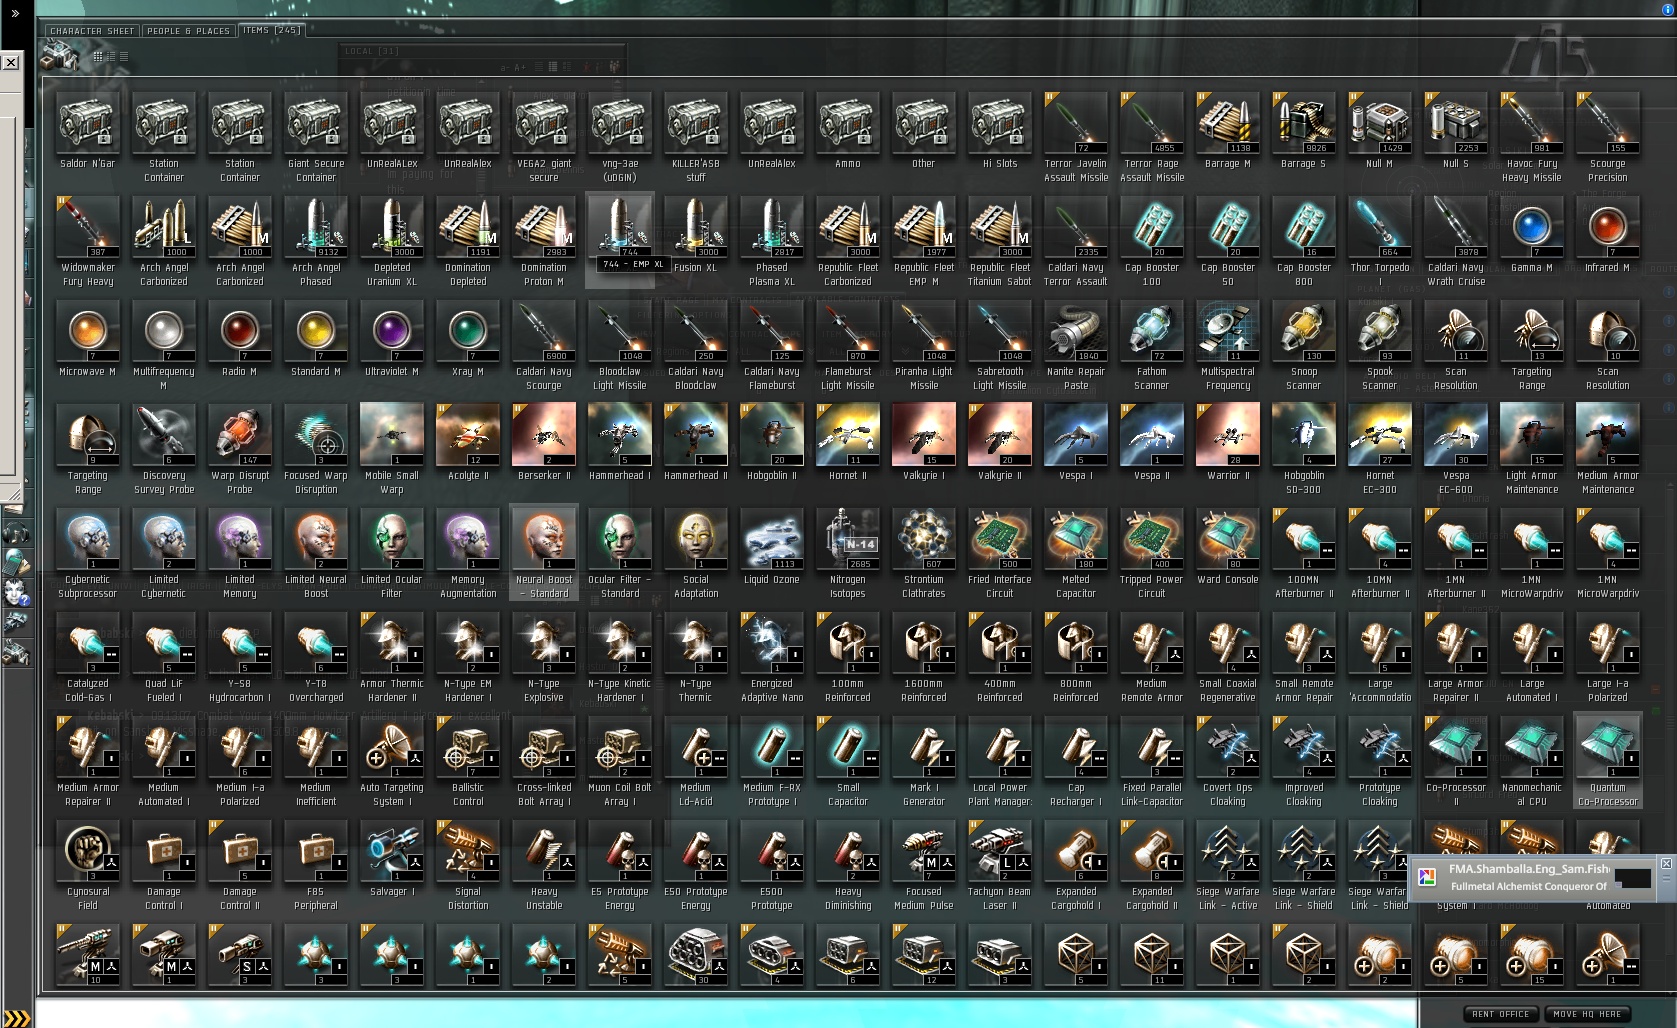This screenshot has width=1677, height=1028.
Task: Click the Move HQ Here button
Action: [1588, 1014]
